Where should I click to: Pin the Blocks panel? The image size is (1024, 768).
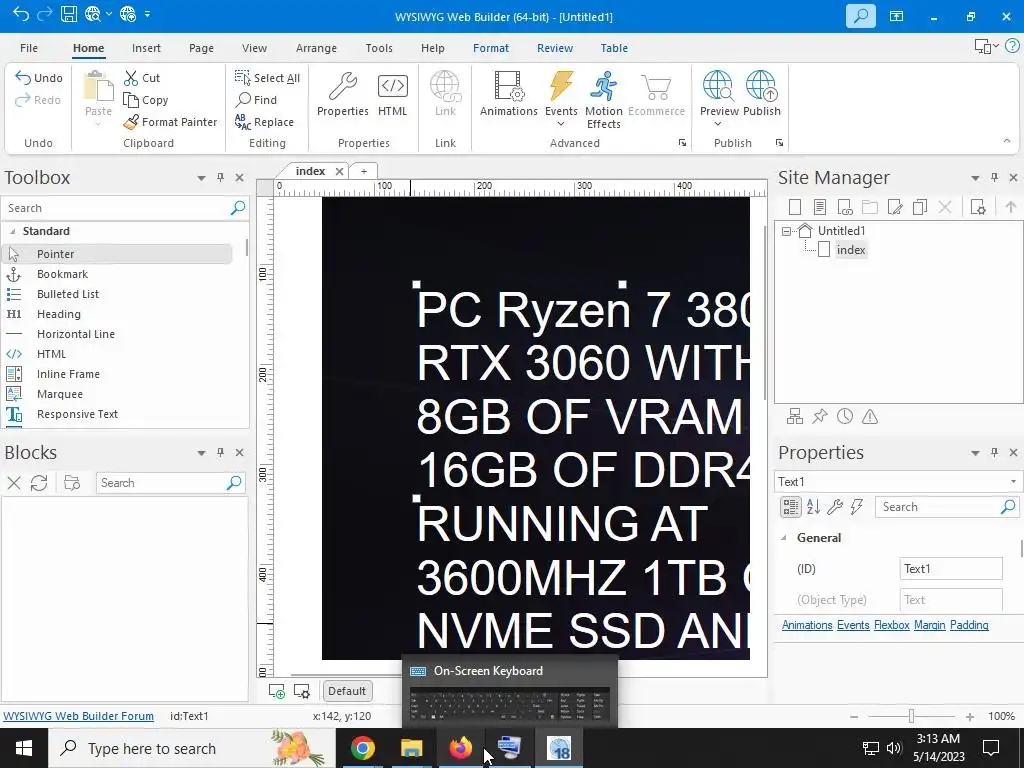220,453
